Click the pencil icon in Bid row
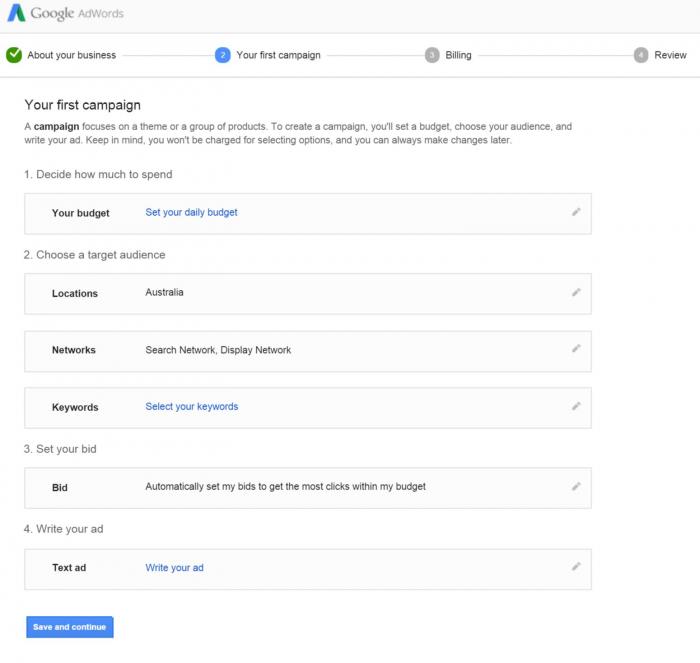This screenshot has height=663, width=700. (576, 487)
